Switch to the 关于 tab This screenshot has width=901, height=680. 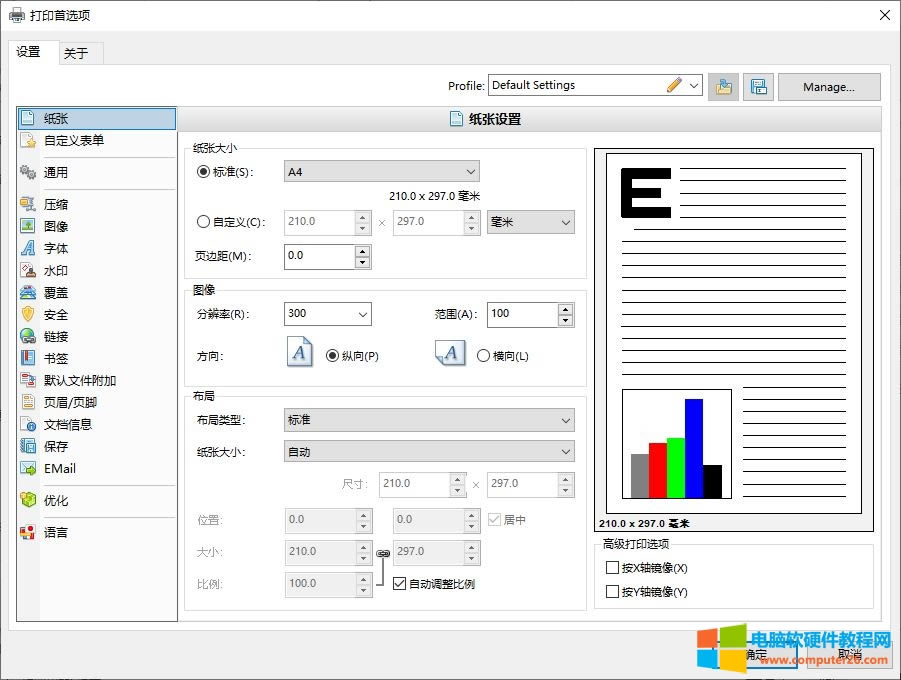[x=76, y=53]
